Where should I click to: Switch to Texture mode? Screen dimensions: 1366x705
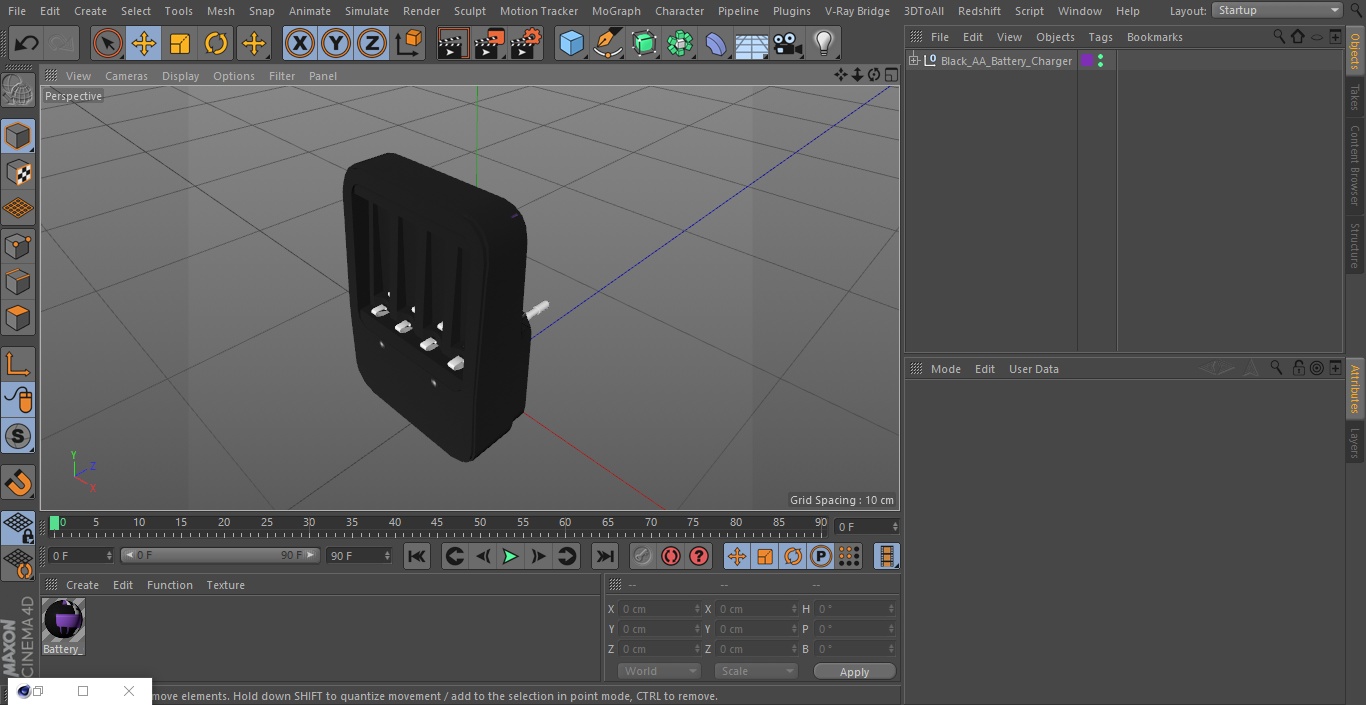click(x=18, y=172)
